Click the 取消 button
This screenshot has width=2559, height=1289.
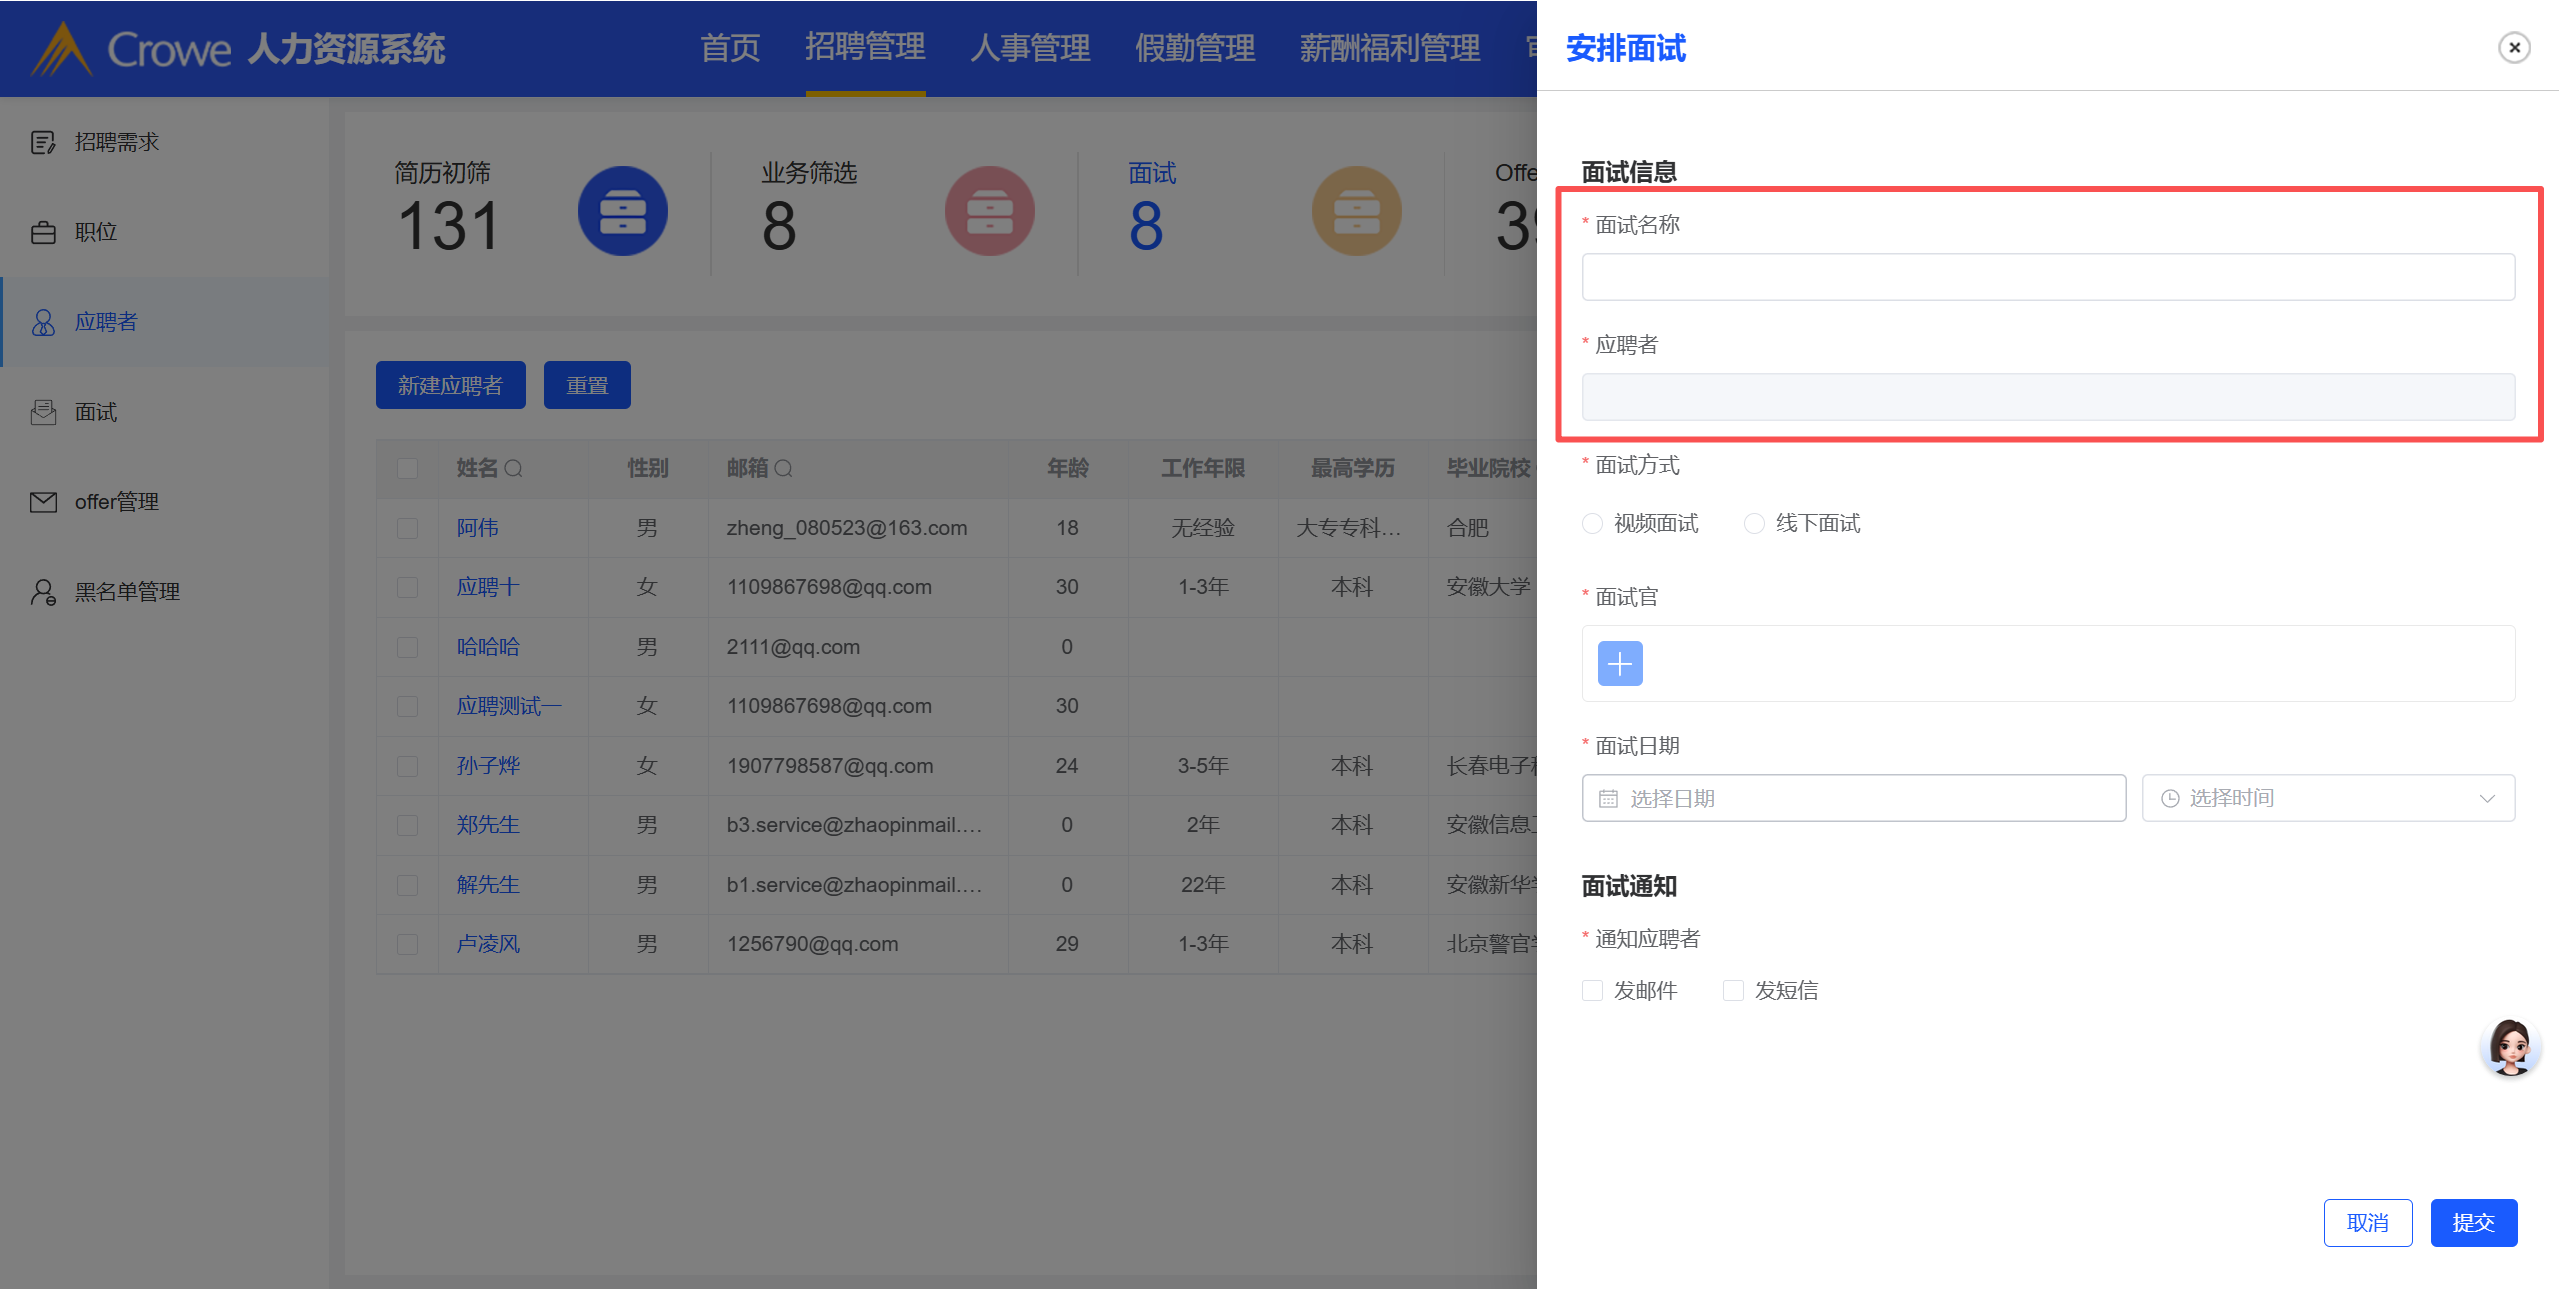(2367, 1222)
